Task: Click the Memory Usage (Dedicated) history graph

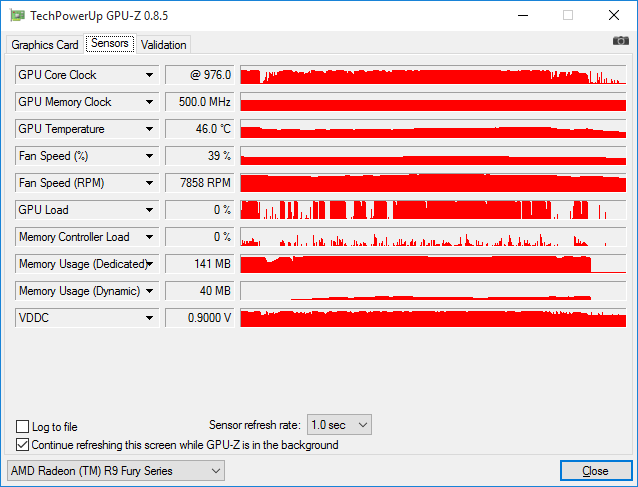Action: point(433,264)
